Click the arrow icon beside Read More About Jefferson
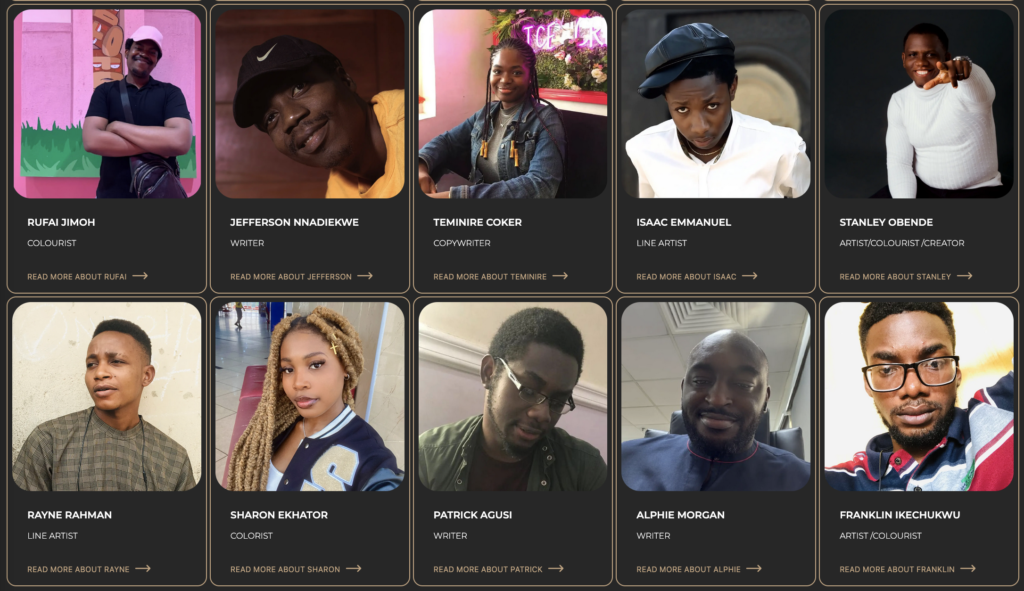This screenshot has width=1024, height=591. 365,276
